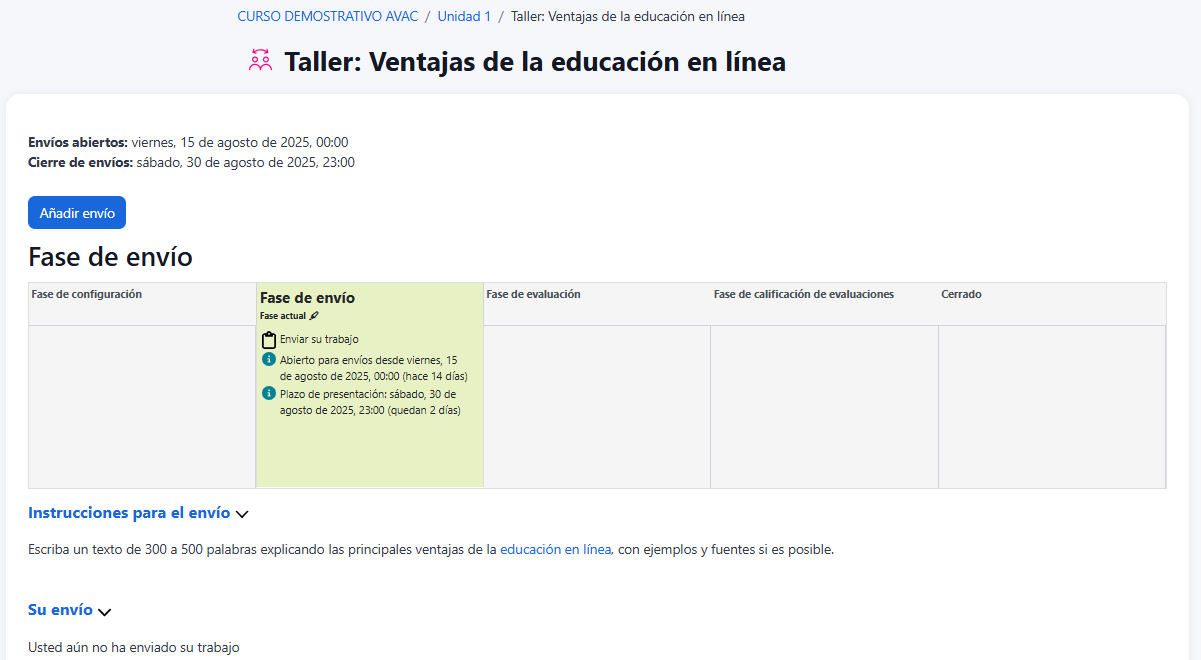Select the Fase de configuración column header
Image resolution: width=1201 pixels, height=660 pixels.
pyautogui.click(x=87, y=294)
